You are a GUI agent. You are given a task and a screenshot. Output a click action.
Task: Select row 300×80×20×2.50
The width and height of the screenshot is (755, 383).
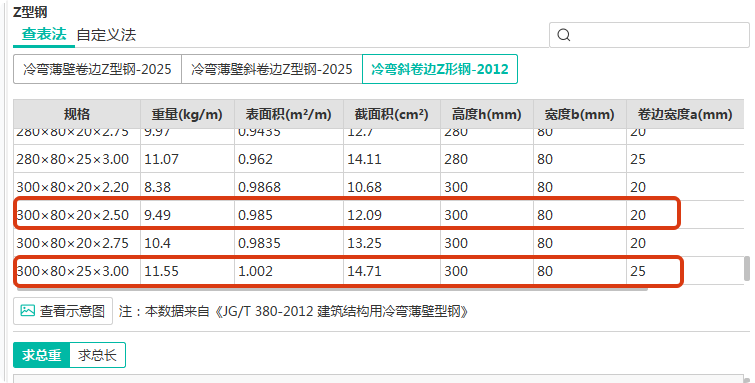tap(378, 215)
